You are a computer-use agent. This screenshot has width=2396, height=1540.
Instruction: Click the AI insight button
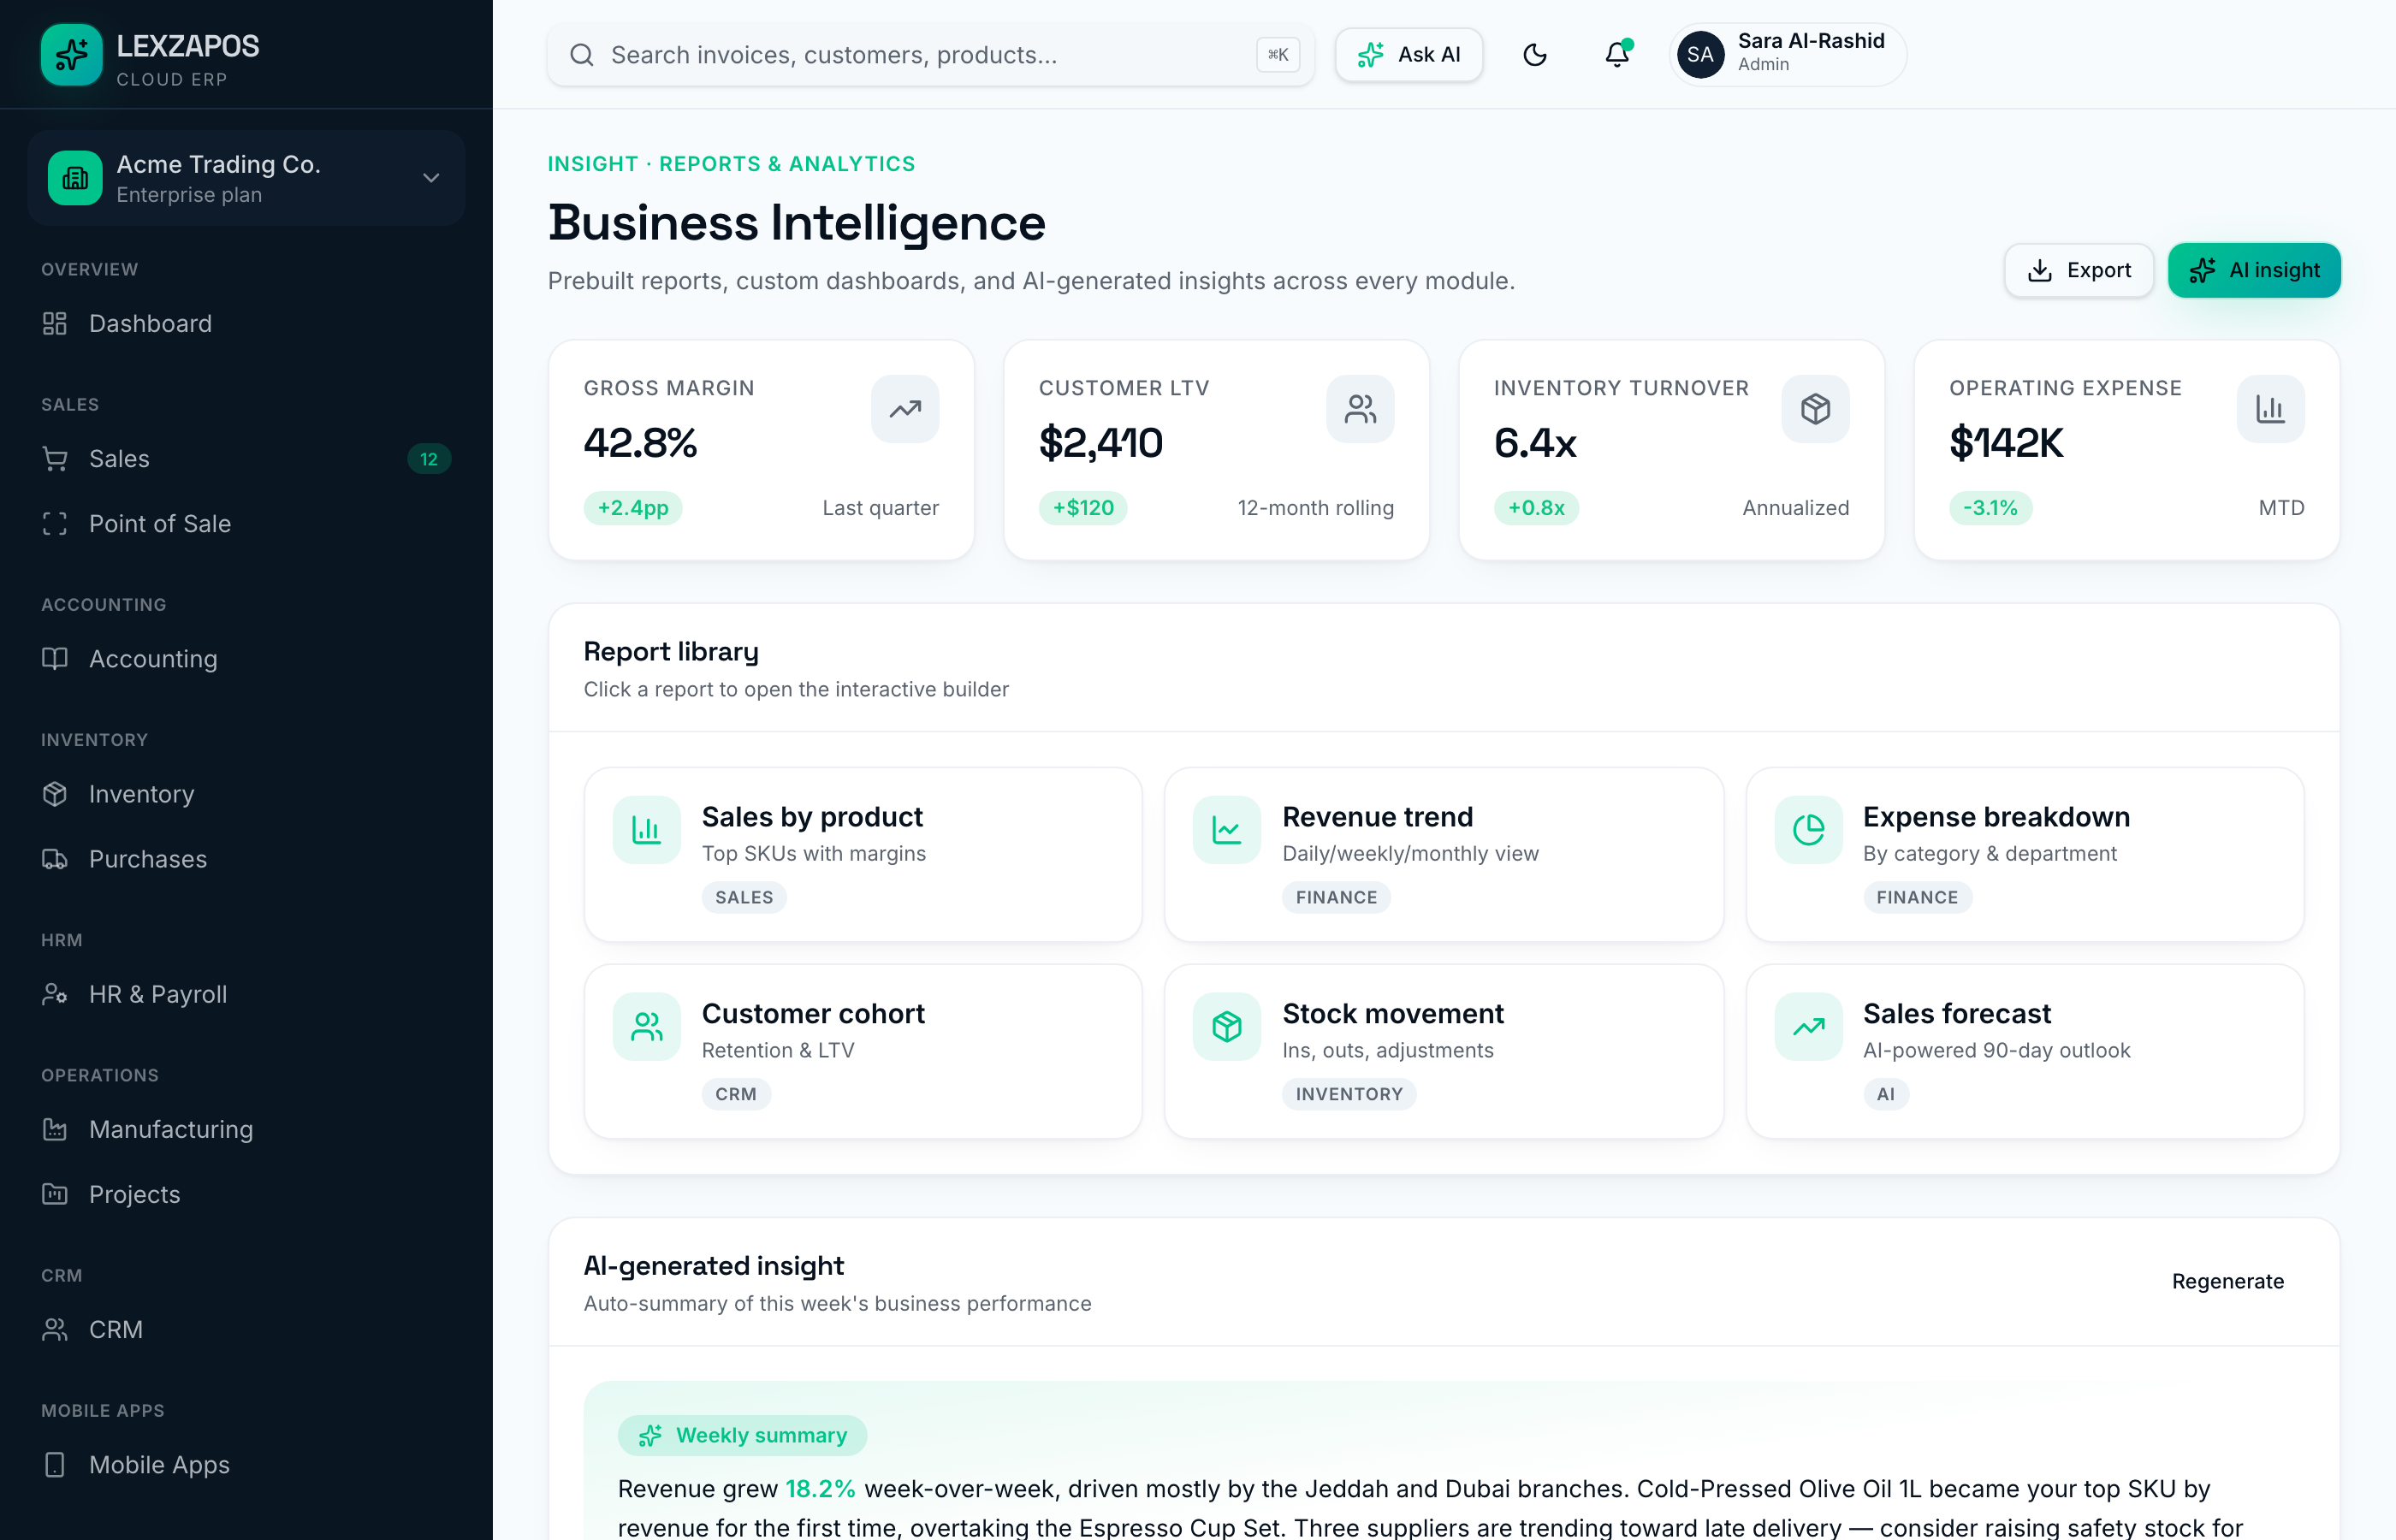2254,270
